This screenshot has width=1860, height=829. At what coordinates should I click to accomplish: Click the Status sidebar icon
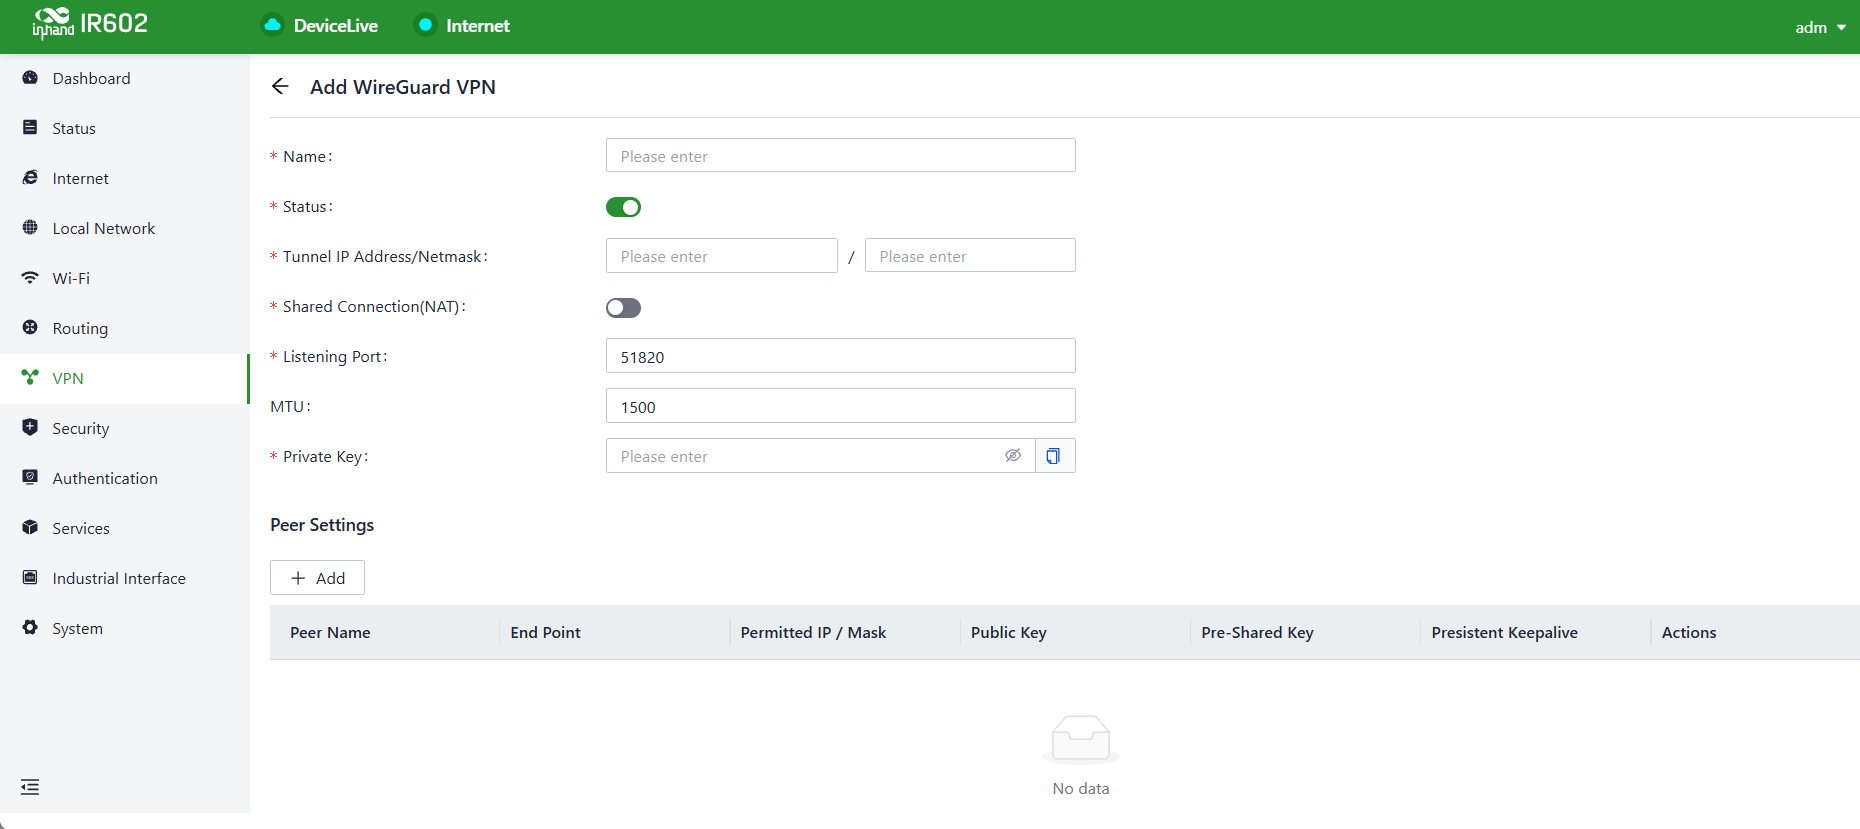(x=30, y=128)
